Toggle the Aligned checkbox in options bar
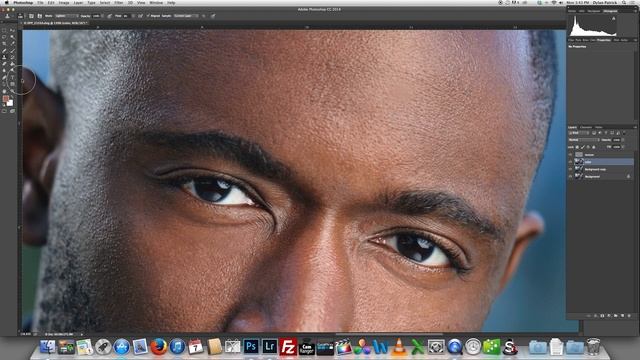This screenshot has width=640, height=360. tap(148, 16)
